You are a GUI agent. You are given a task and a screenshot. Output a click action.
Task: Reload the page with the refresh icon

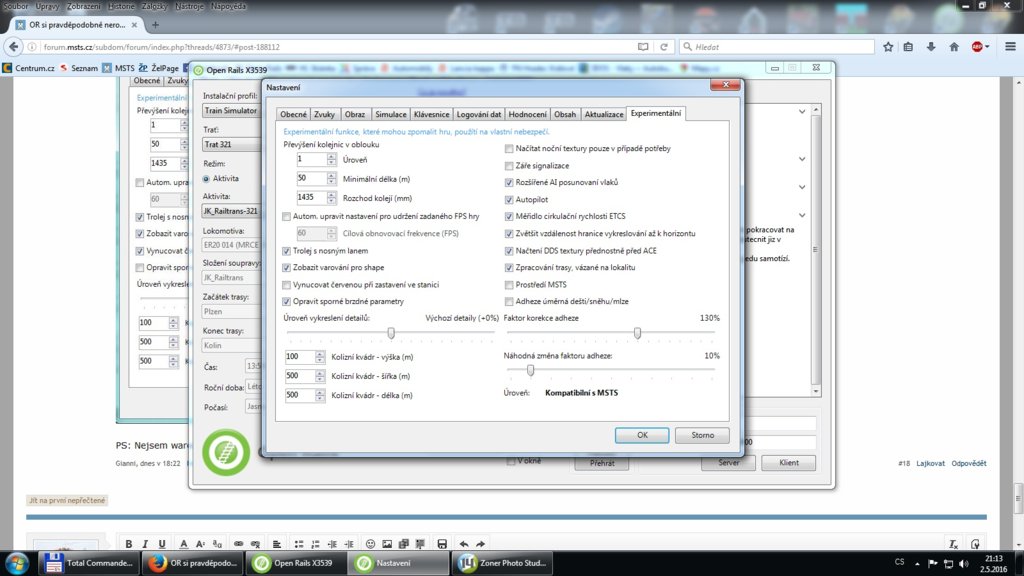pyautogui.click(x=664, y=47)
